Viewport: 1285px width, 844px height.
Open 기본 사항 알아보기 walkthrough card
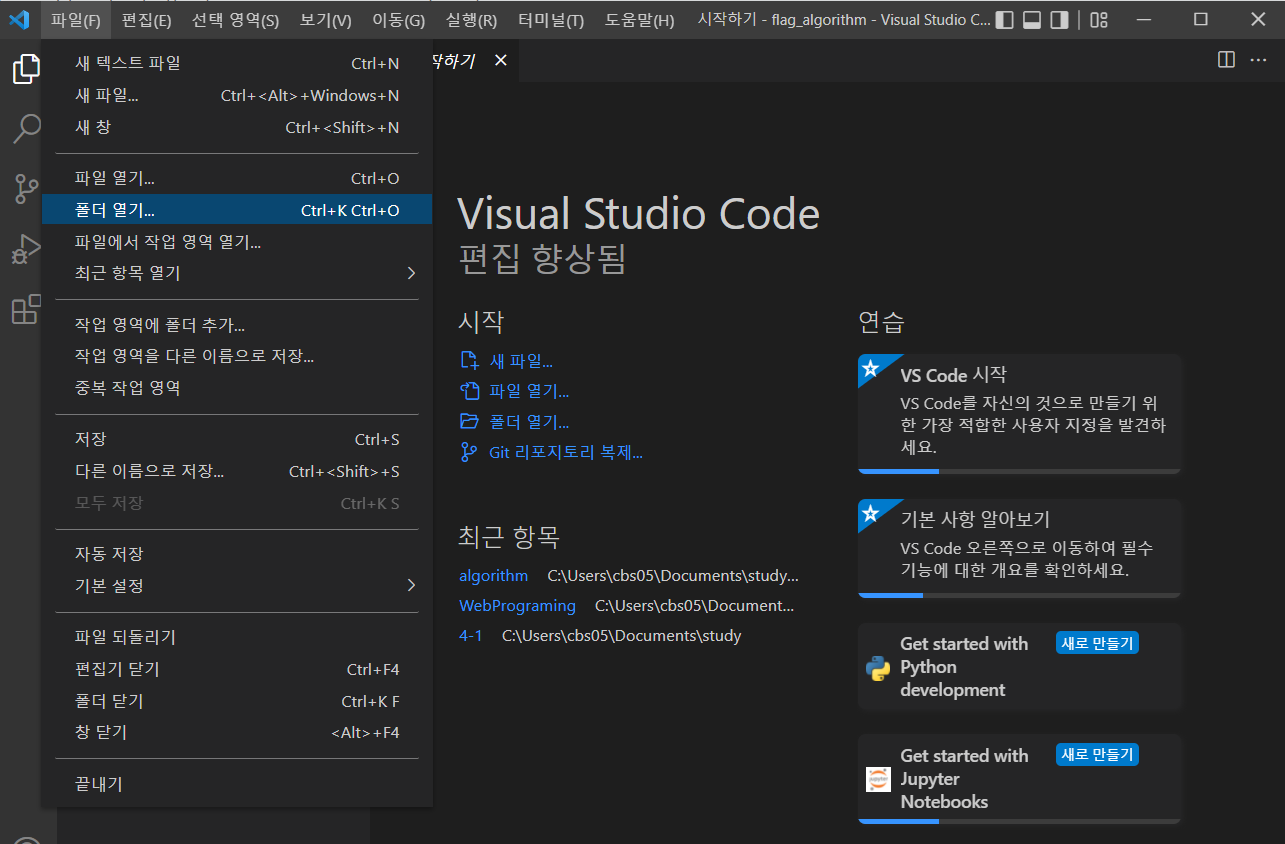[x=1019, y=549]
